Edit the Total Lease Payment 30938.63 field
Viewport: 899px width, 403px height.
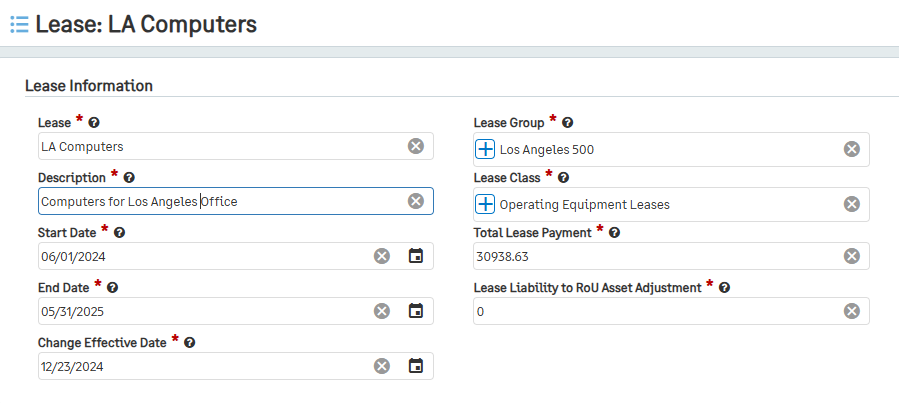(671, 256)
